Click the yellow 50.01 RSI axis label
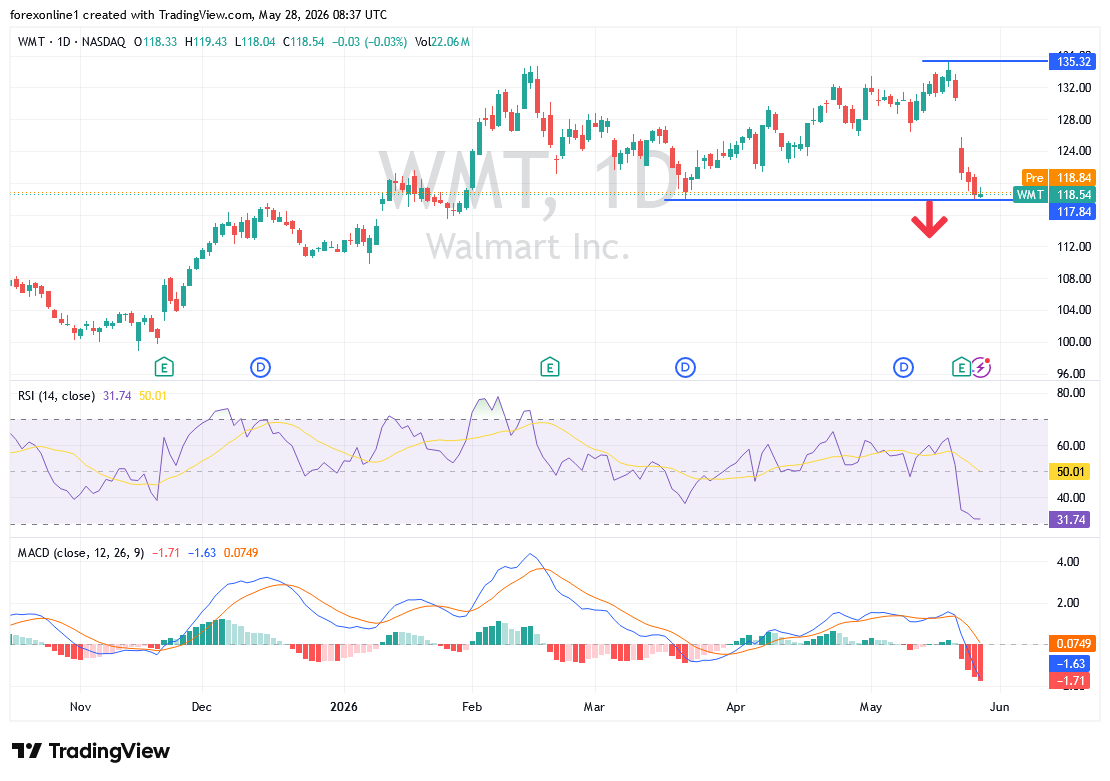Image resolution: width=1110 pixels, height=781 pixels. [1070, 472]
